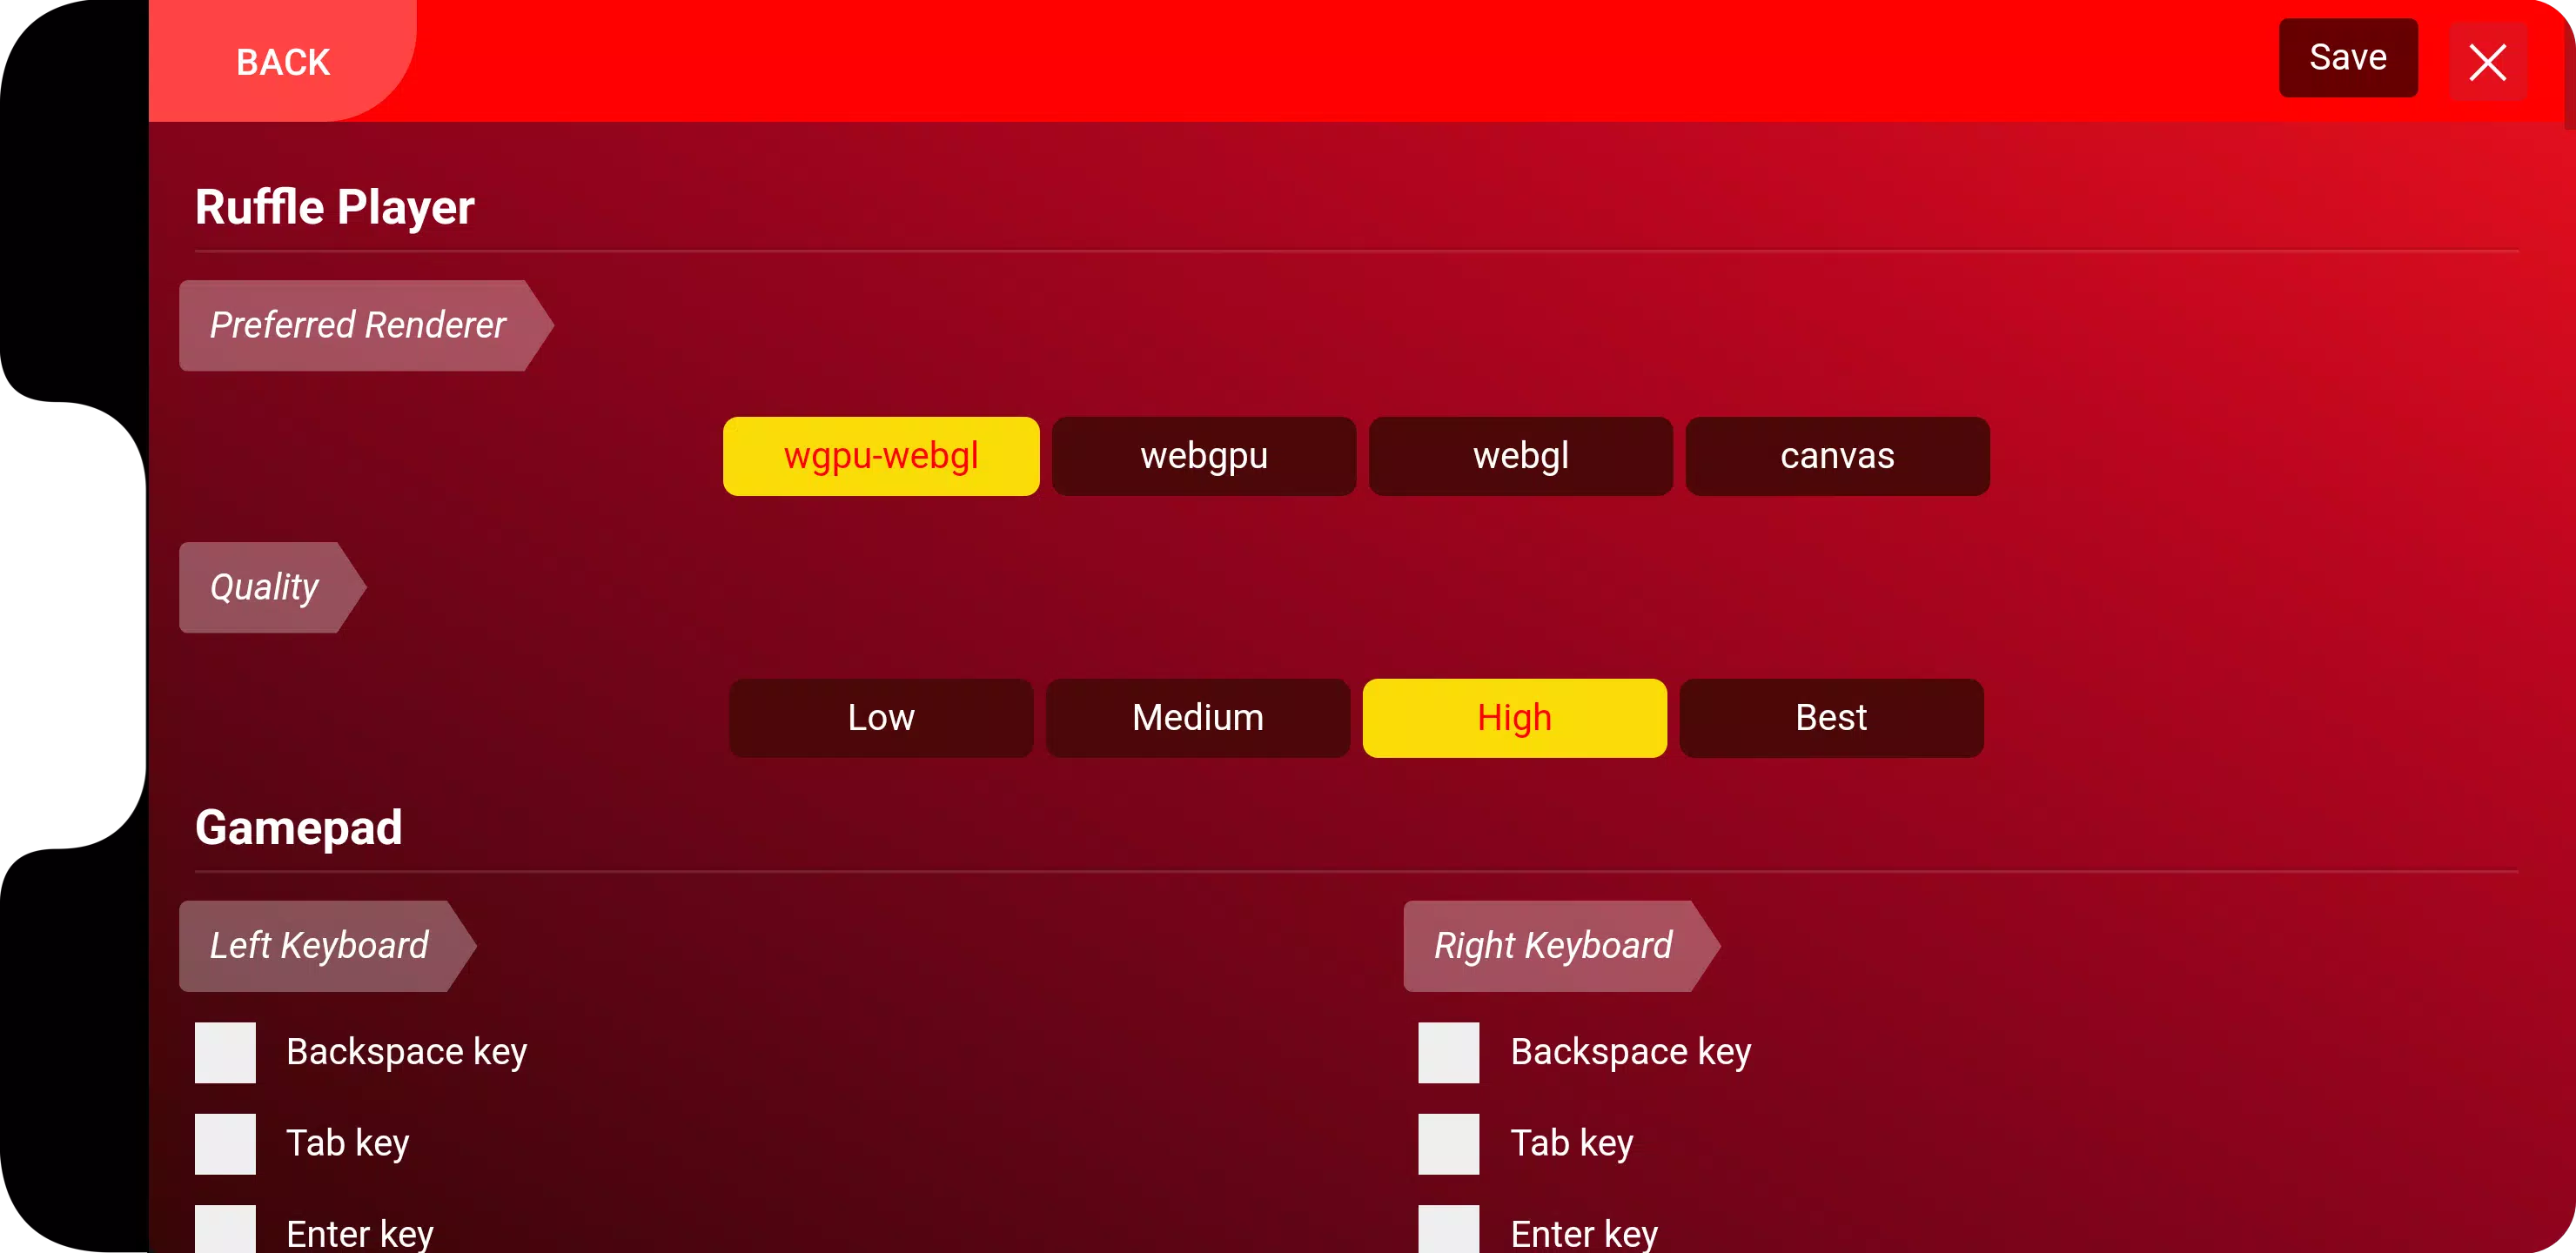Close the settings panel
The height and width of the screenshot is (1253, 2576).
click(x=2491, y=61)
